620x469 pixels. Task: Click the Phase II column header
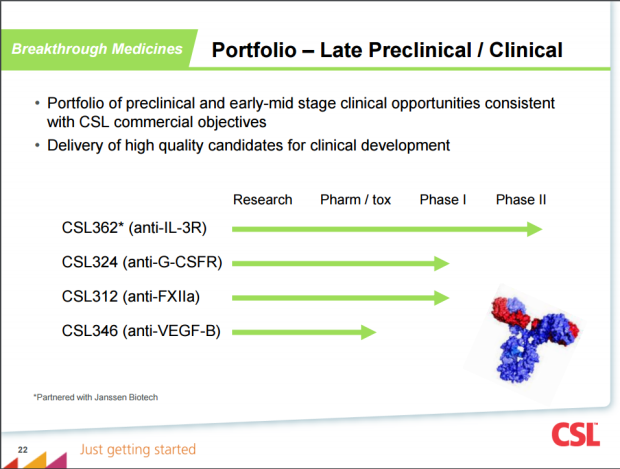pyautogui.click(x=521, y=200)
